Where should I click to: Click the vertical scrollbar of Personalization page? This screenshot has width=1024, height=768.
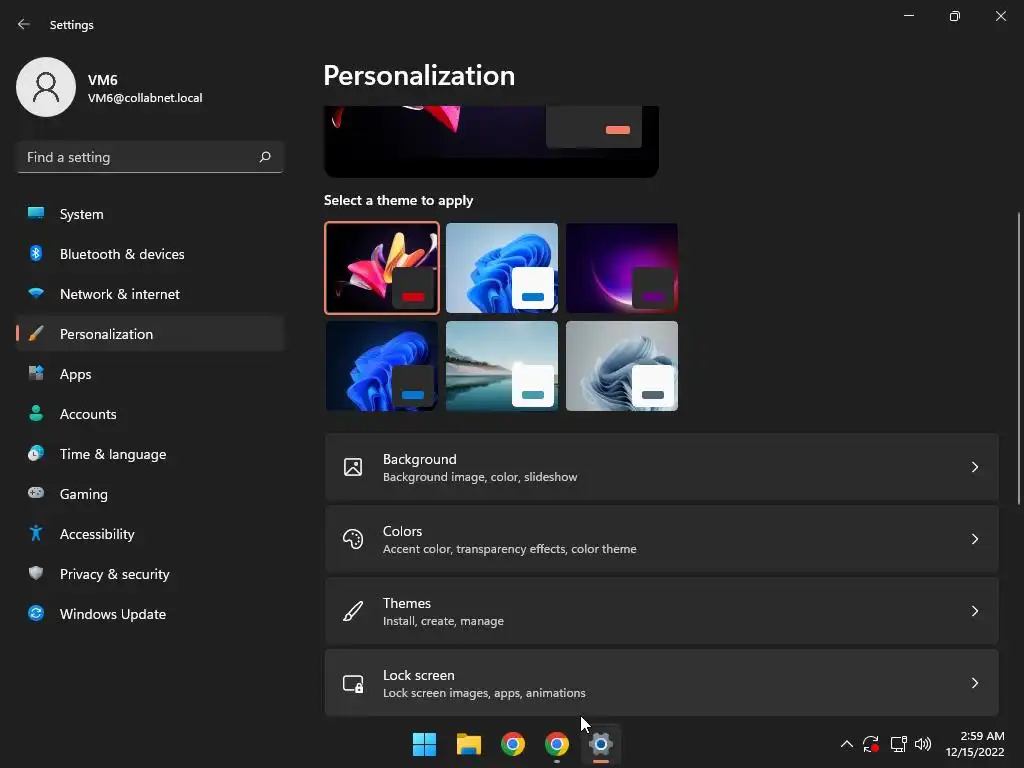pos(1018,358)
